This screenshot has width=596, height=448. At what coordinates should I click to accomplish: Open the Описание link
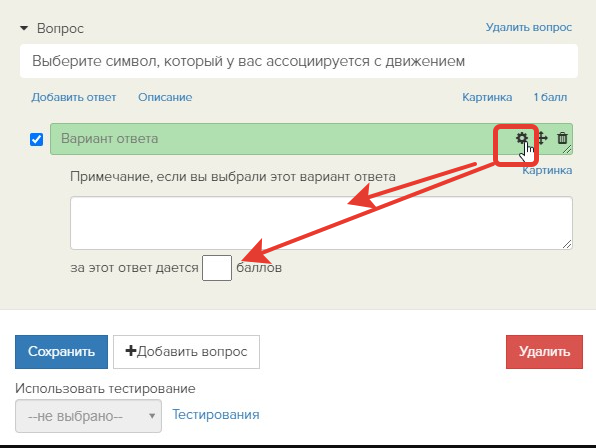click(165, 97)
